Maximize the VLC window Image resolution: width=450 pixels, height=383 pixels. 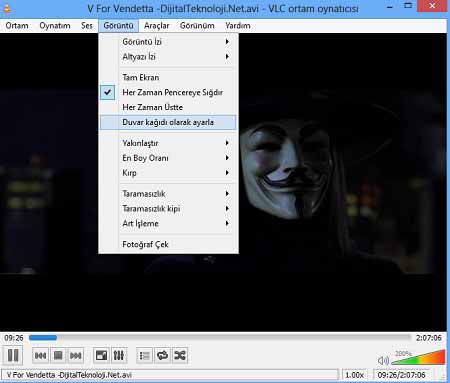(x=408, y=6)
